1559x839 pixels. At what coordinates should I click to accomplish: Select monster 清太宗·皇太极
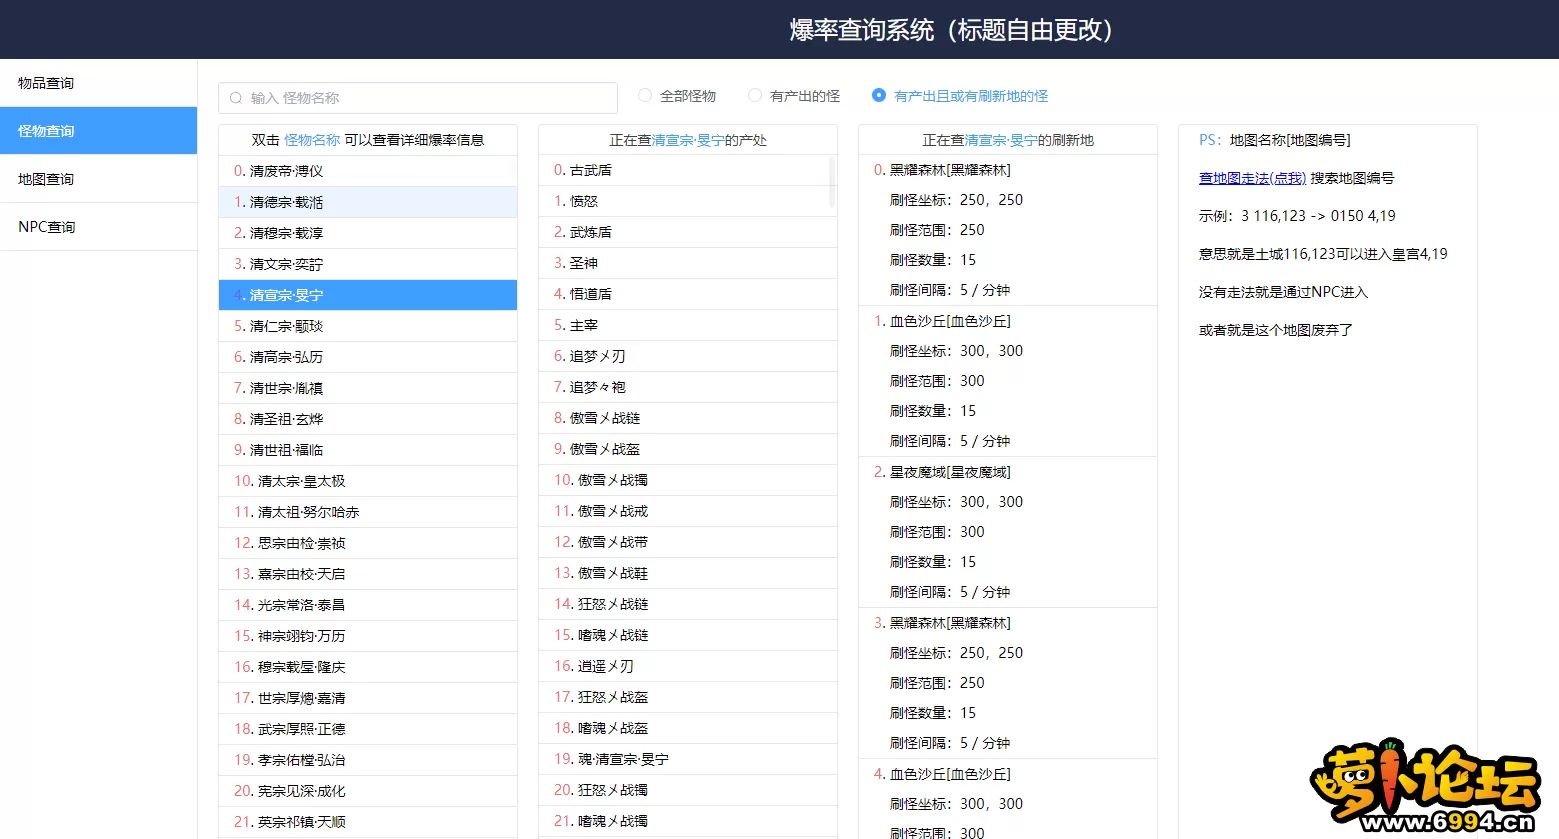[368, 481]
